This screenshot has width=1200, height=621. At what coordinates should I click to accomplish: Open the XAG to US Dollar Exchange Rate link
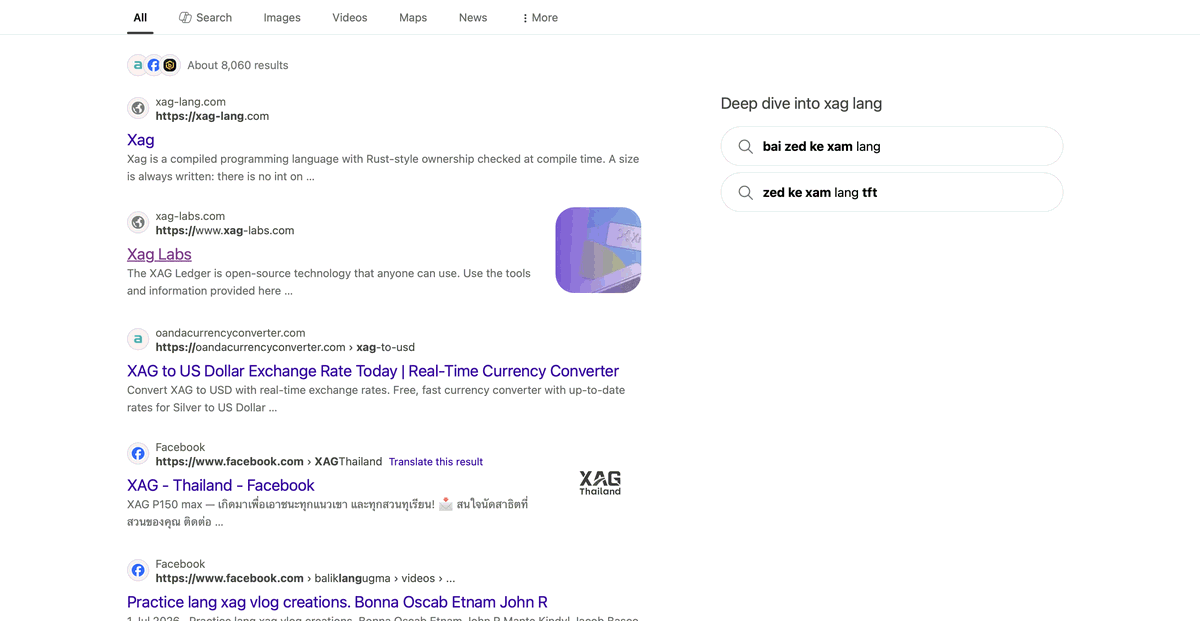[x=373, y=371]
